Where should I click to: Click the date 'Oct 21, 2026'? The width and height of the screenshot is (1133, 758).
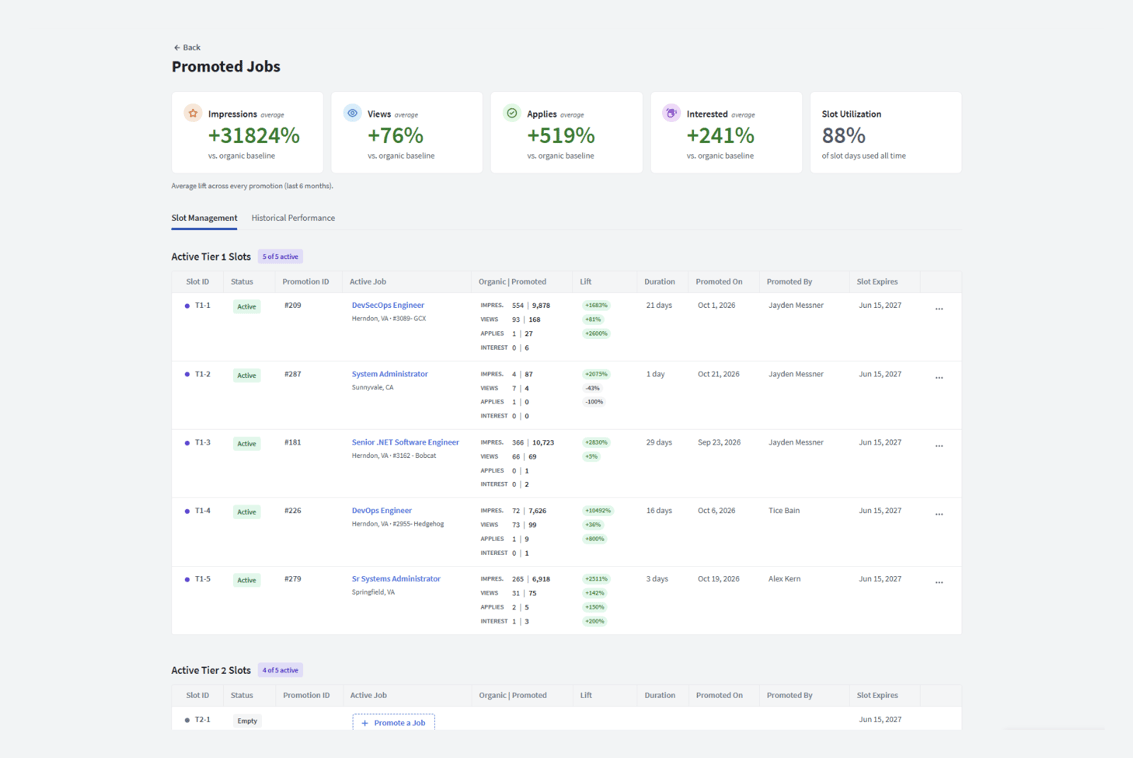click(718, 374)
